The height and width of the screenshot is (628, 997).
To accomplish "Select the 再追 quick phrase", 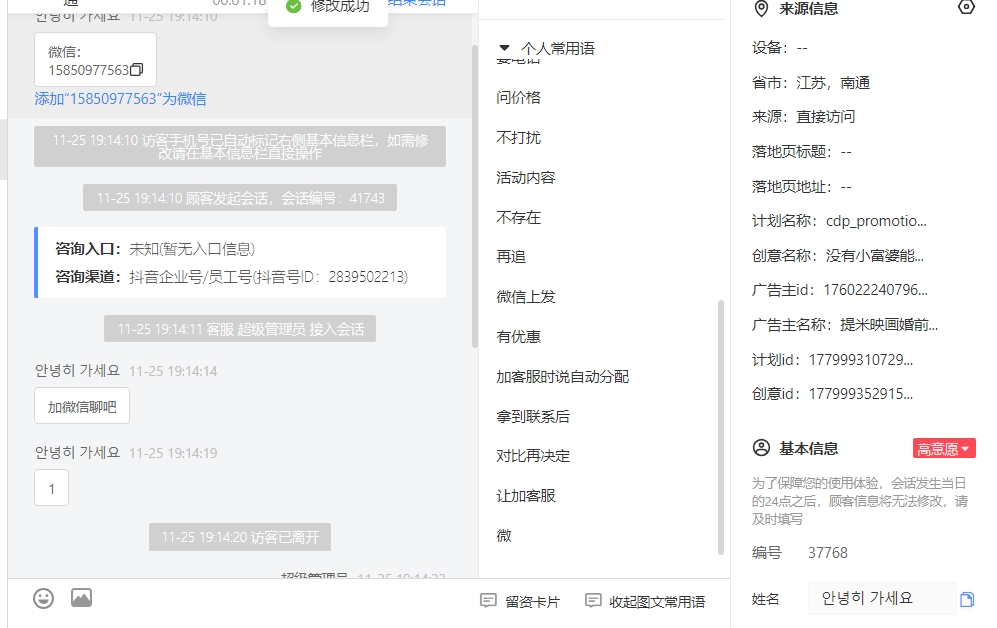I will (x=511, y=257).
